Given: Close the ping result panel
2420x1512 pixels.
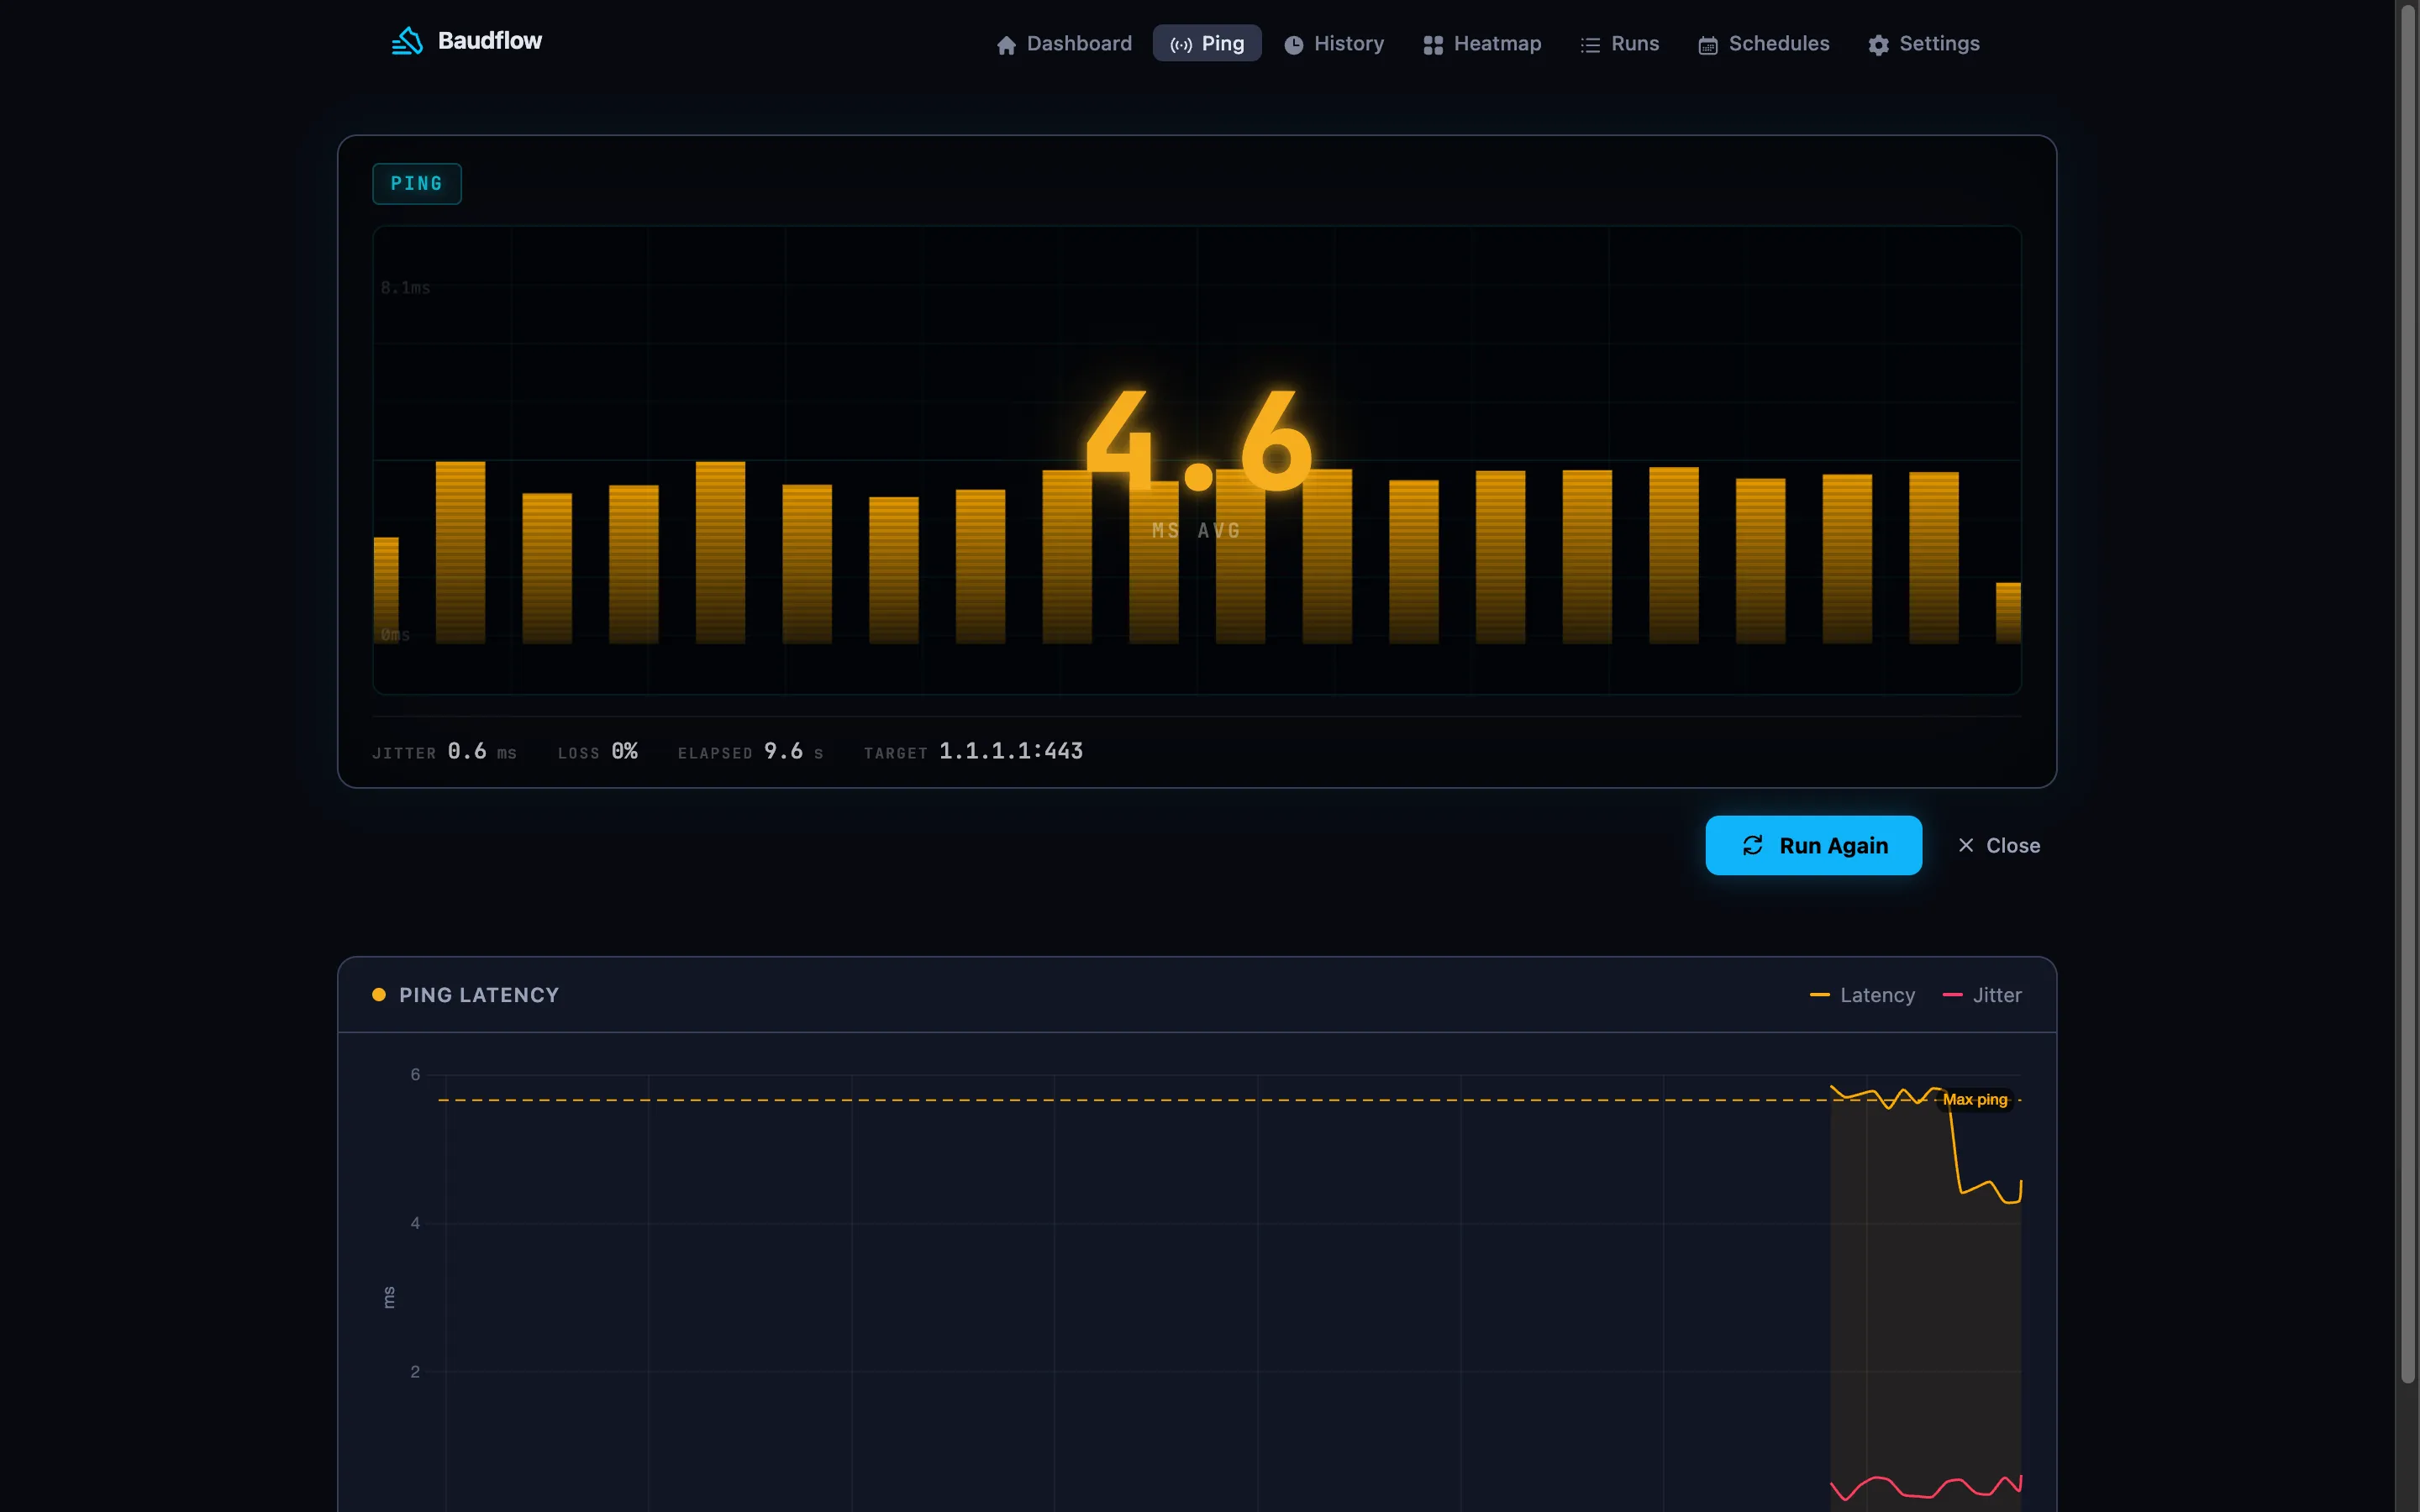Looking at the screenshot, I should (1998, 845).
